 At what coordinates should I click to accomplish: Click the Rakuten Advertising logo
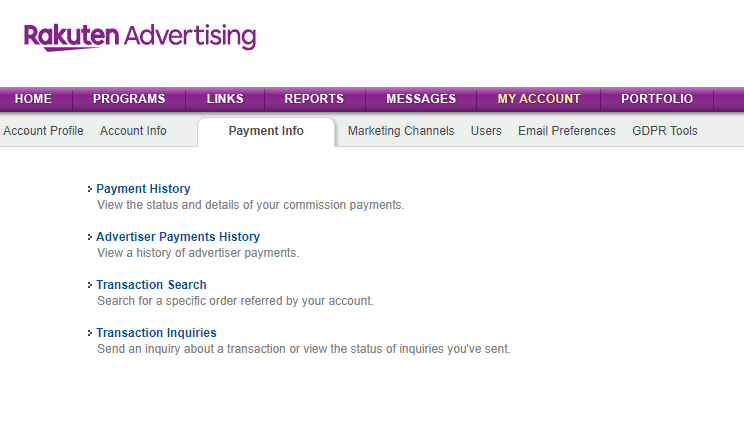tap(140, 37)
